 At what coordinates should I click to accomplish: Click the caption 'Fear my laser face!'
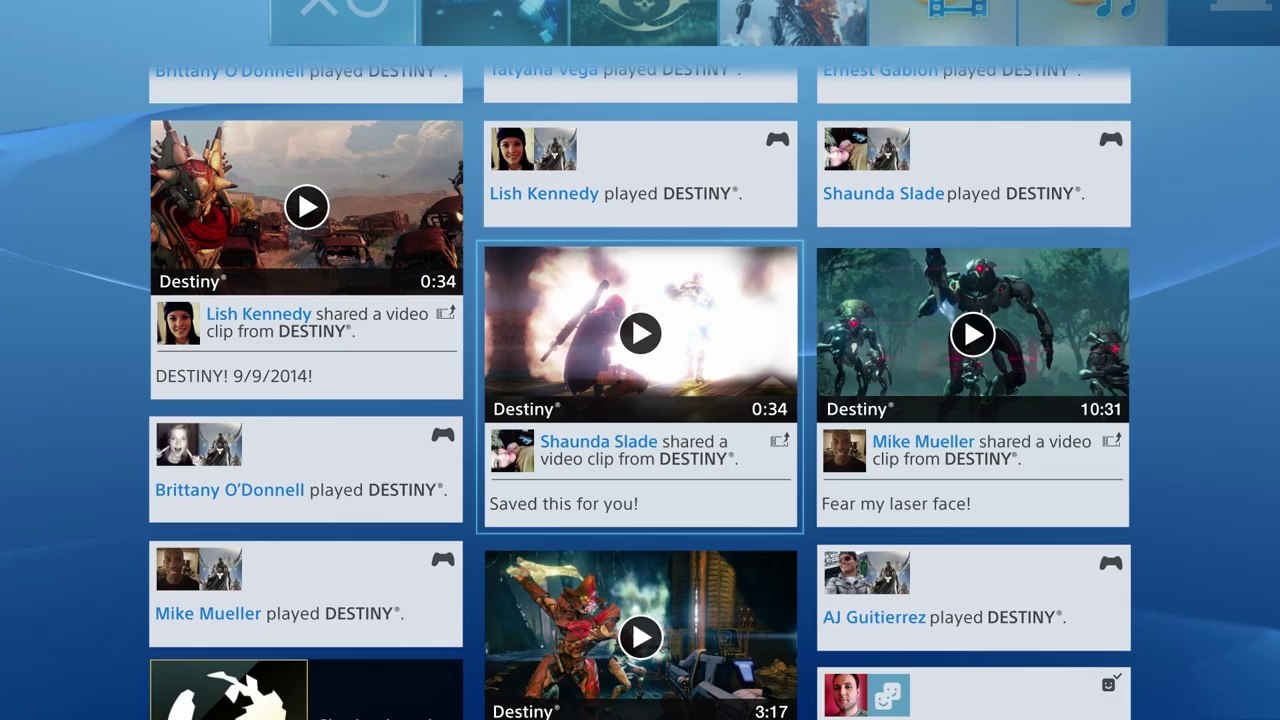tap(896, 504)
